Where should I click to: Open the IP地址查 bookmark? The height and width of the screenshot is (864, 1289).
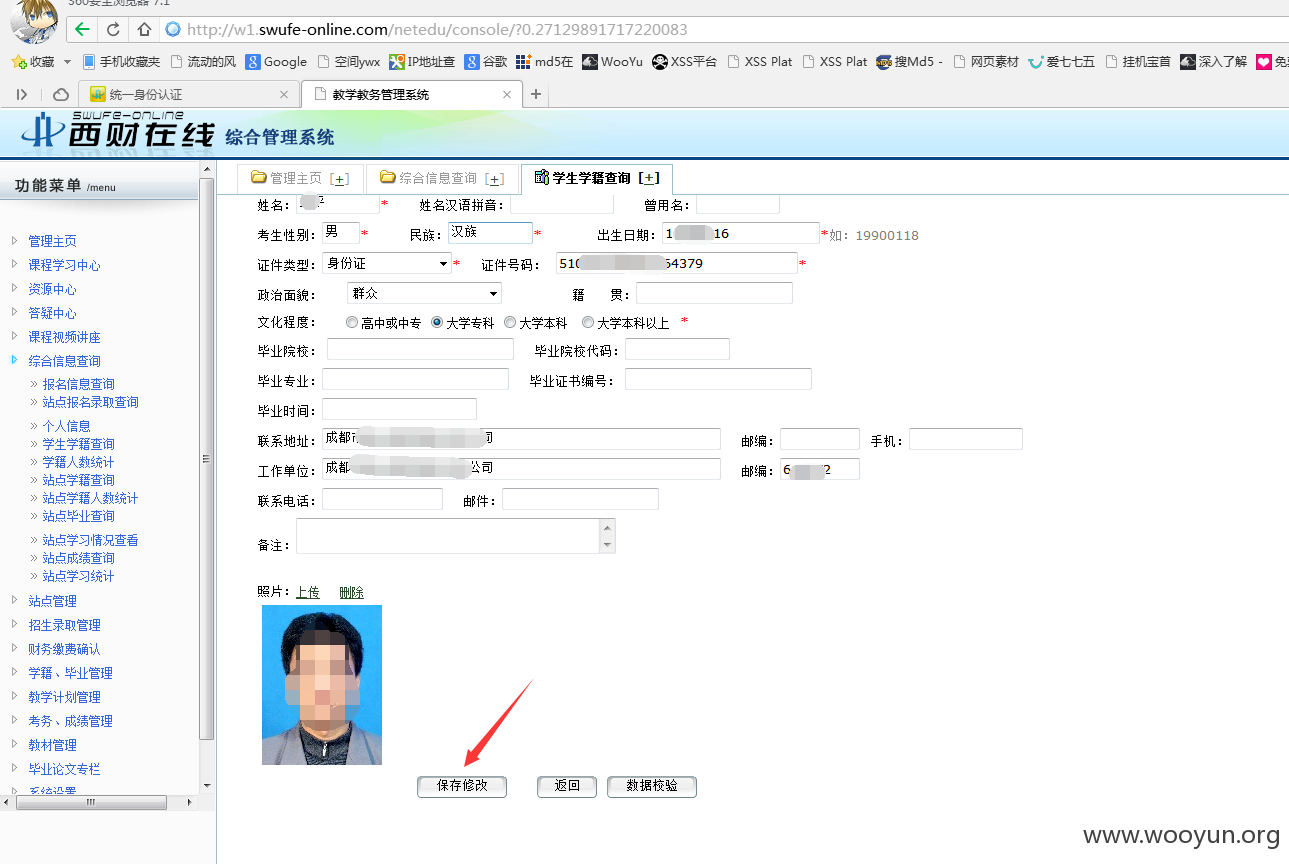pos(422,62)
